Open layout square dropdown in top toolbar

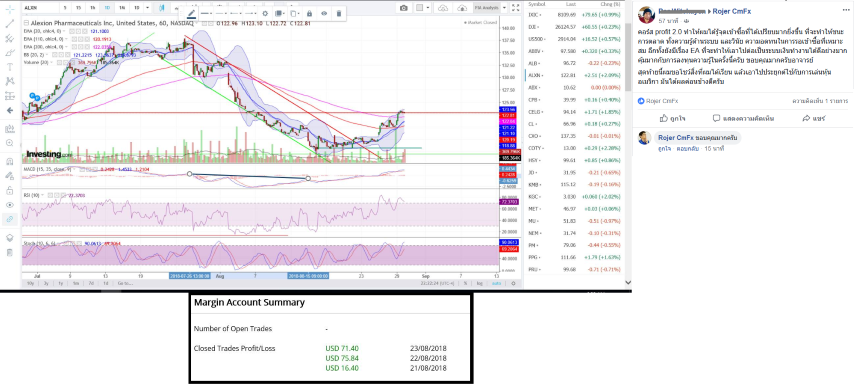pyautogui.click(x=423, y=8)
